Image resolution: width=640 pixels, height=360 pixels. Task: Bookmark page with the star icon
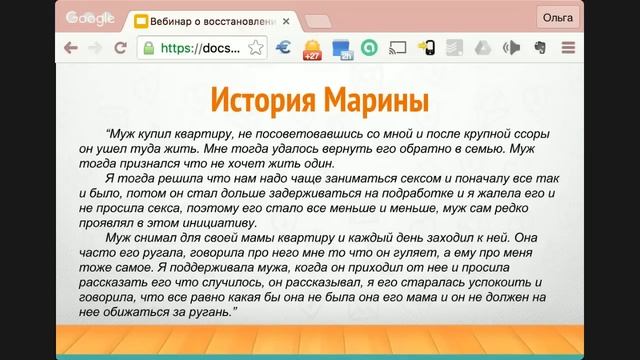click(256, 48)
